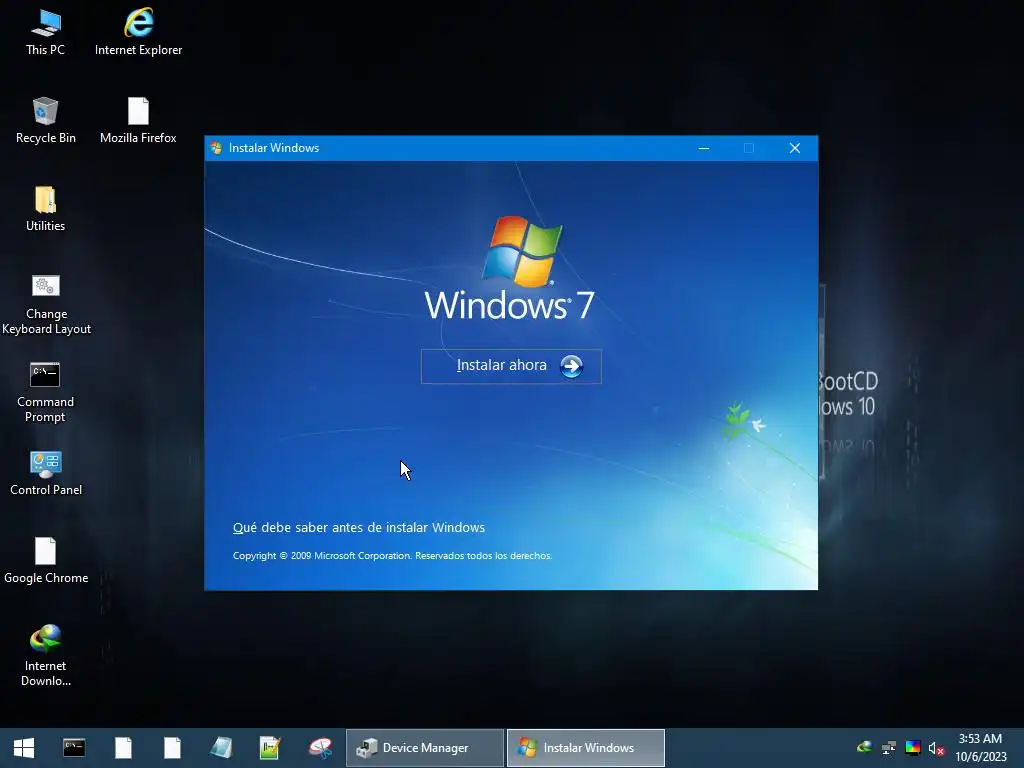Click second blank file icon in taskbar
Viewport: 1024px width, 768px height.
(172, 748)
